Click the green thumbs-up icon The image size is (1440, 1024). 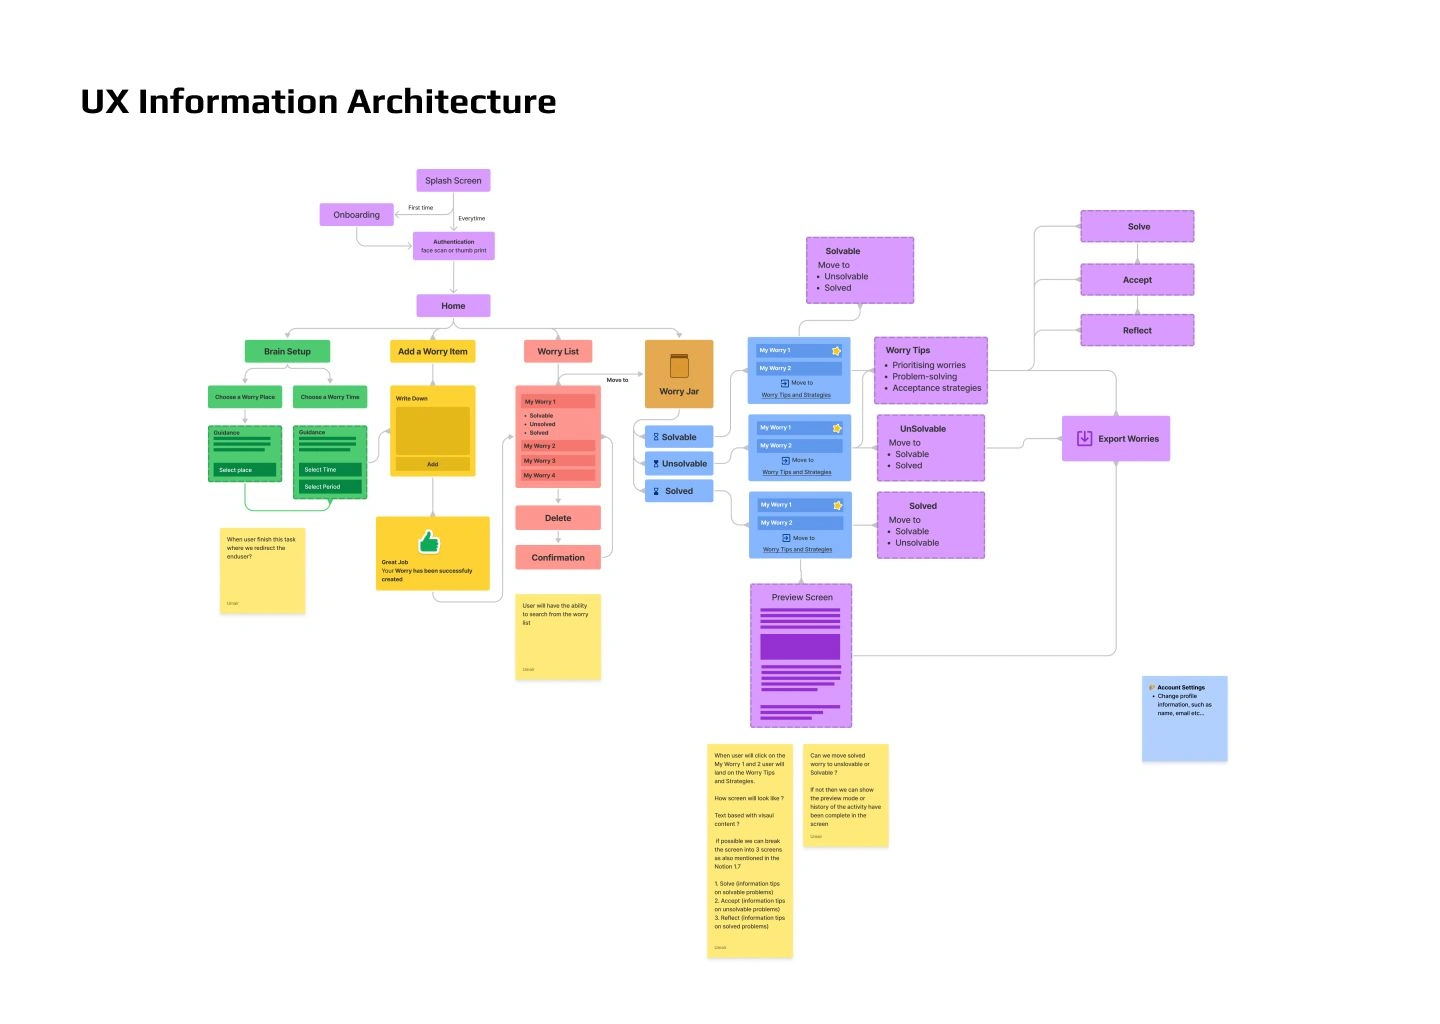tap(429, 541)
